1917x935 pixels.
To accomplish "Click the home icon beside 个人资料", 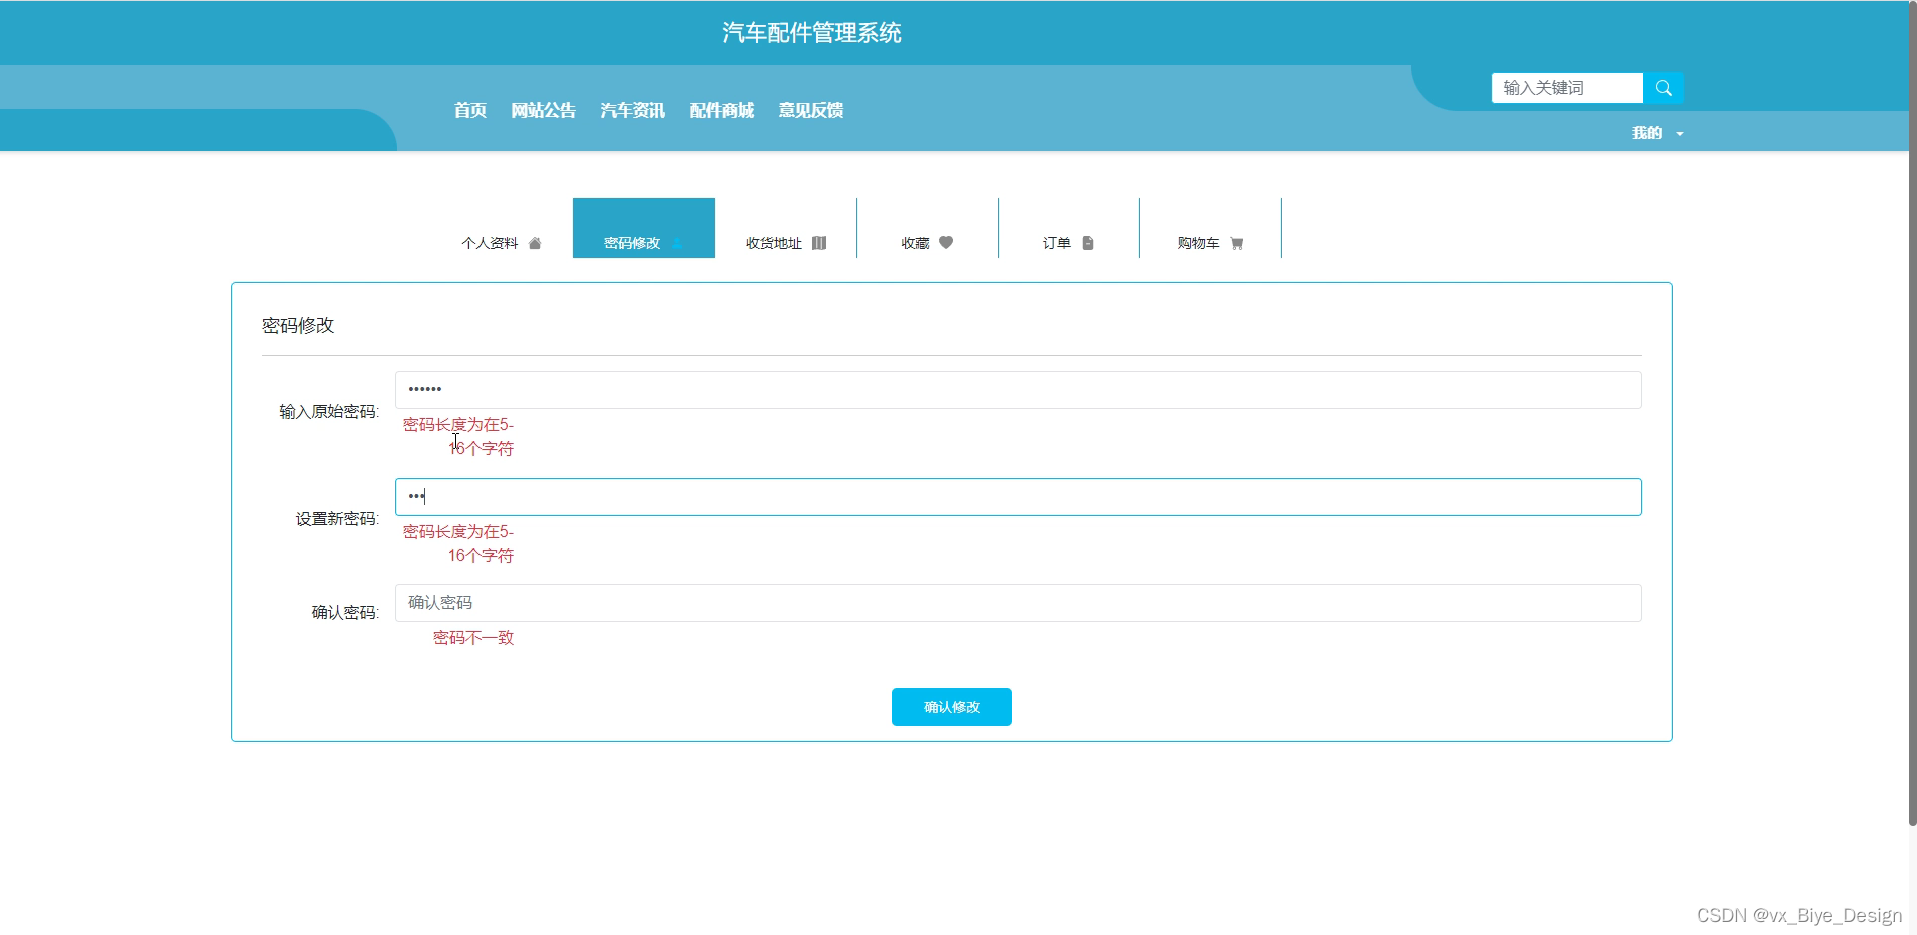I will 535,243.
